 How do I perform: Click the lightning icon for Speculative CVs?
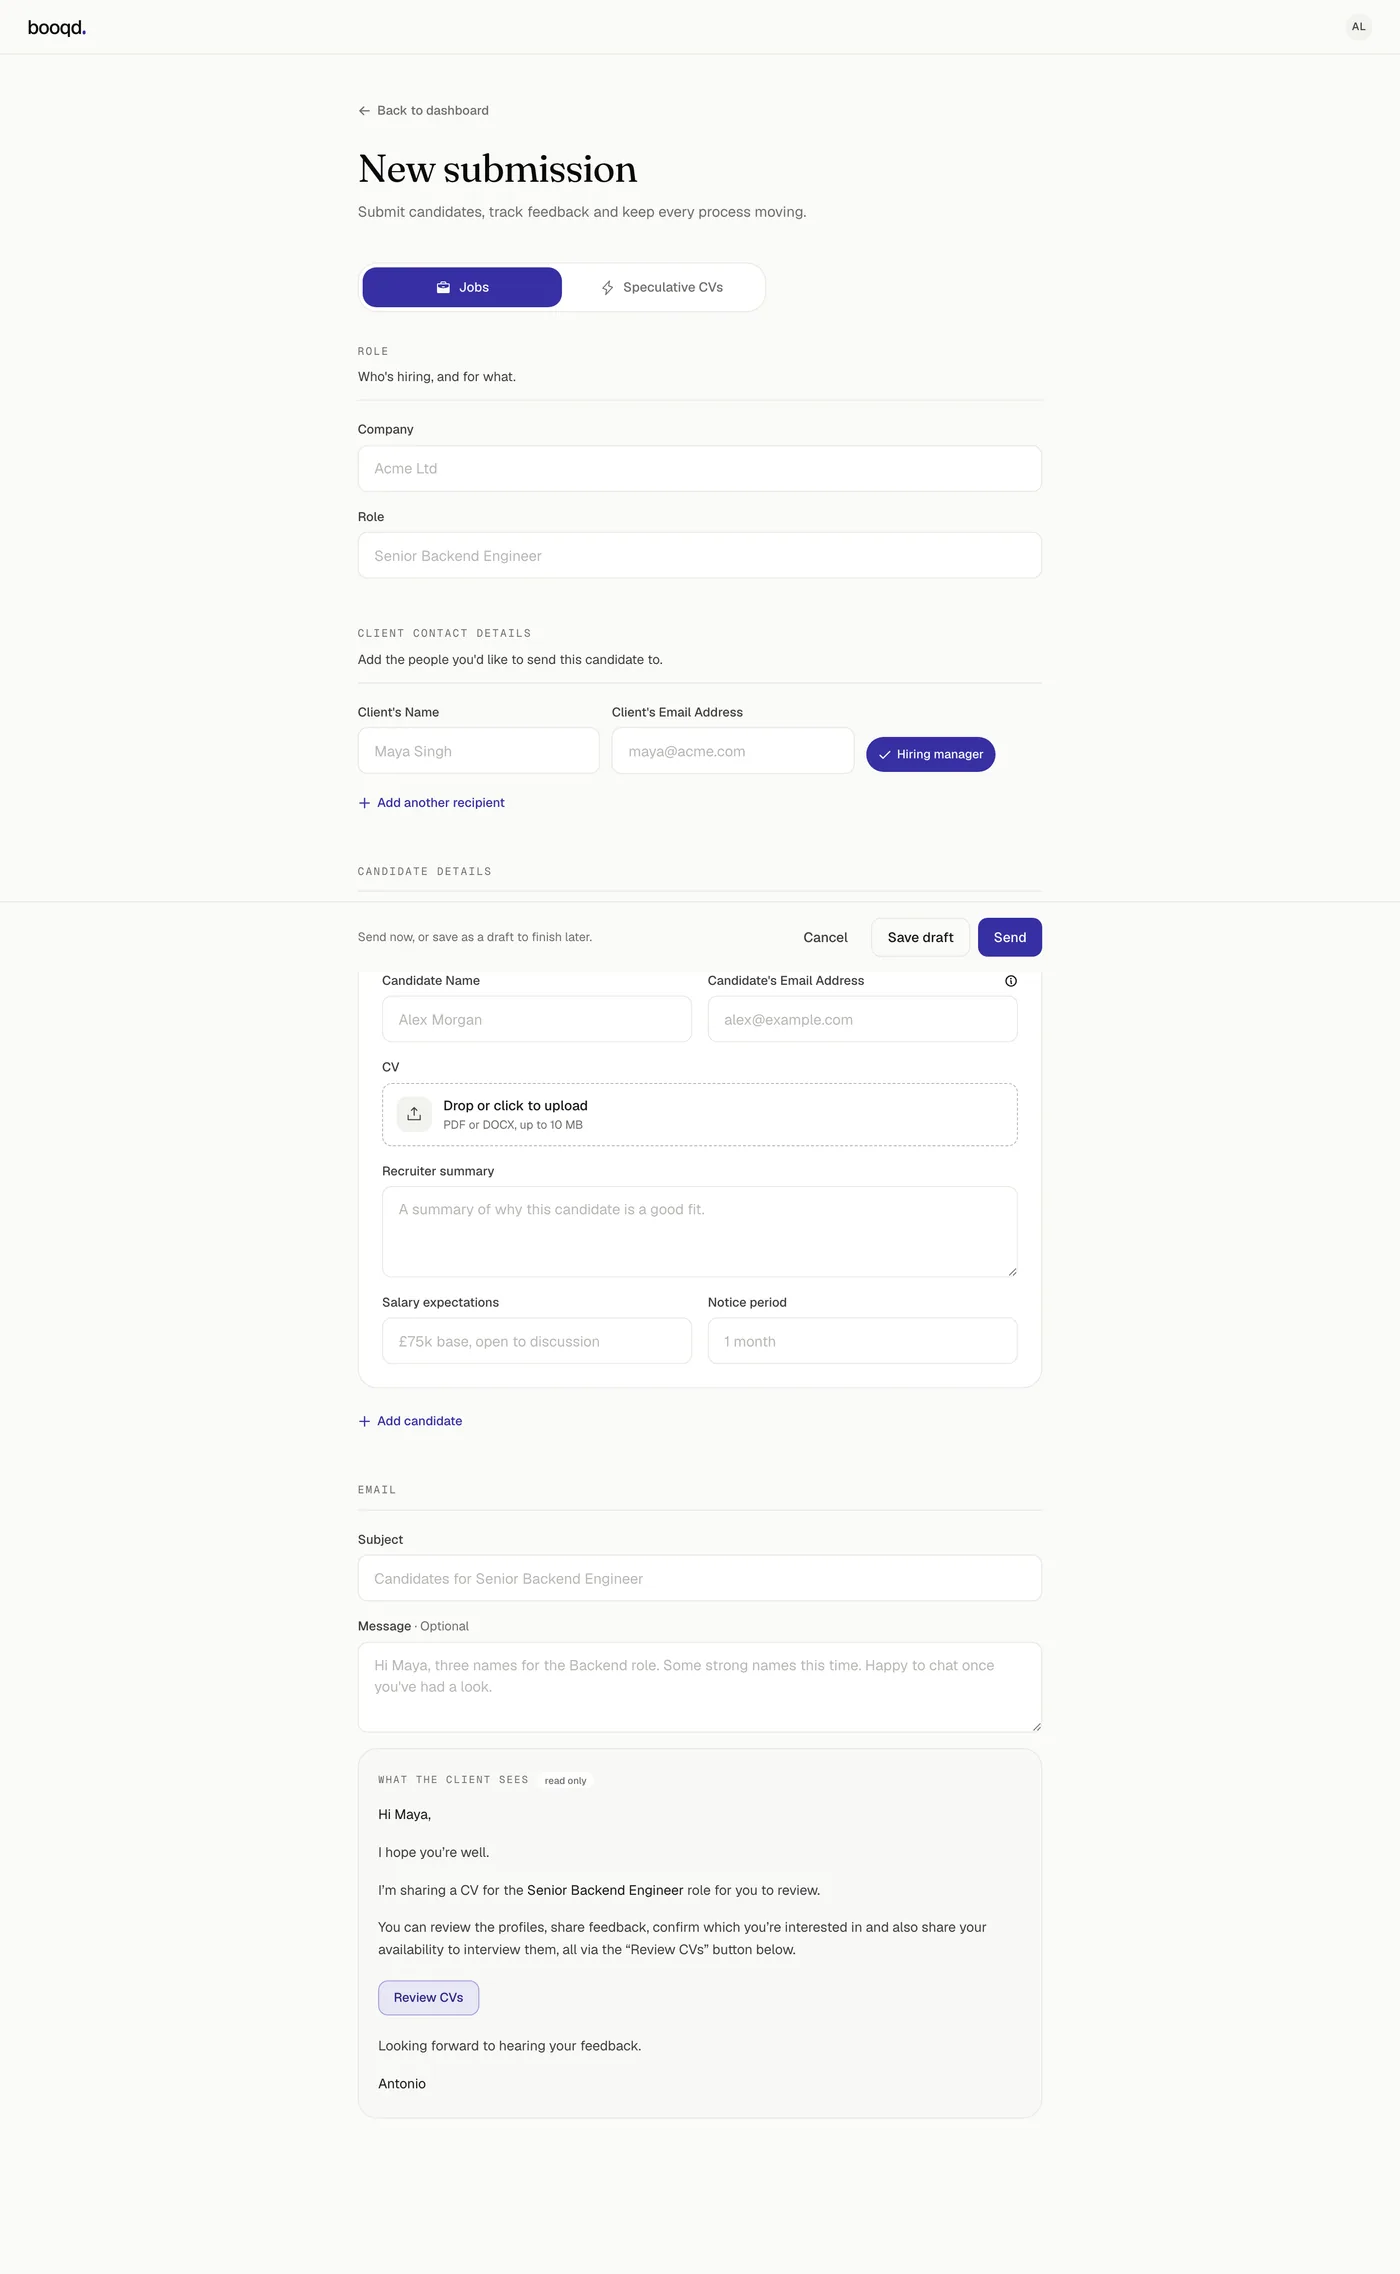click(x=607, y=288)
